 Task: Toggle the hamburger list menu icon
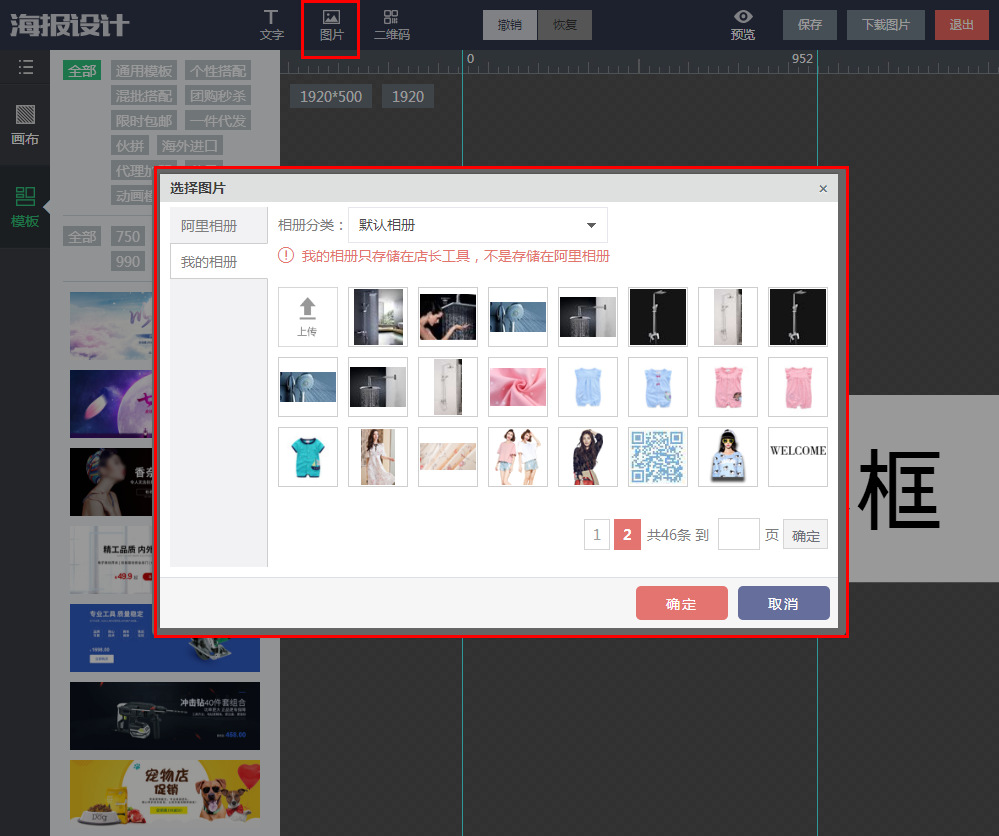pos(25,67)
